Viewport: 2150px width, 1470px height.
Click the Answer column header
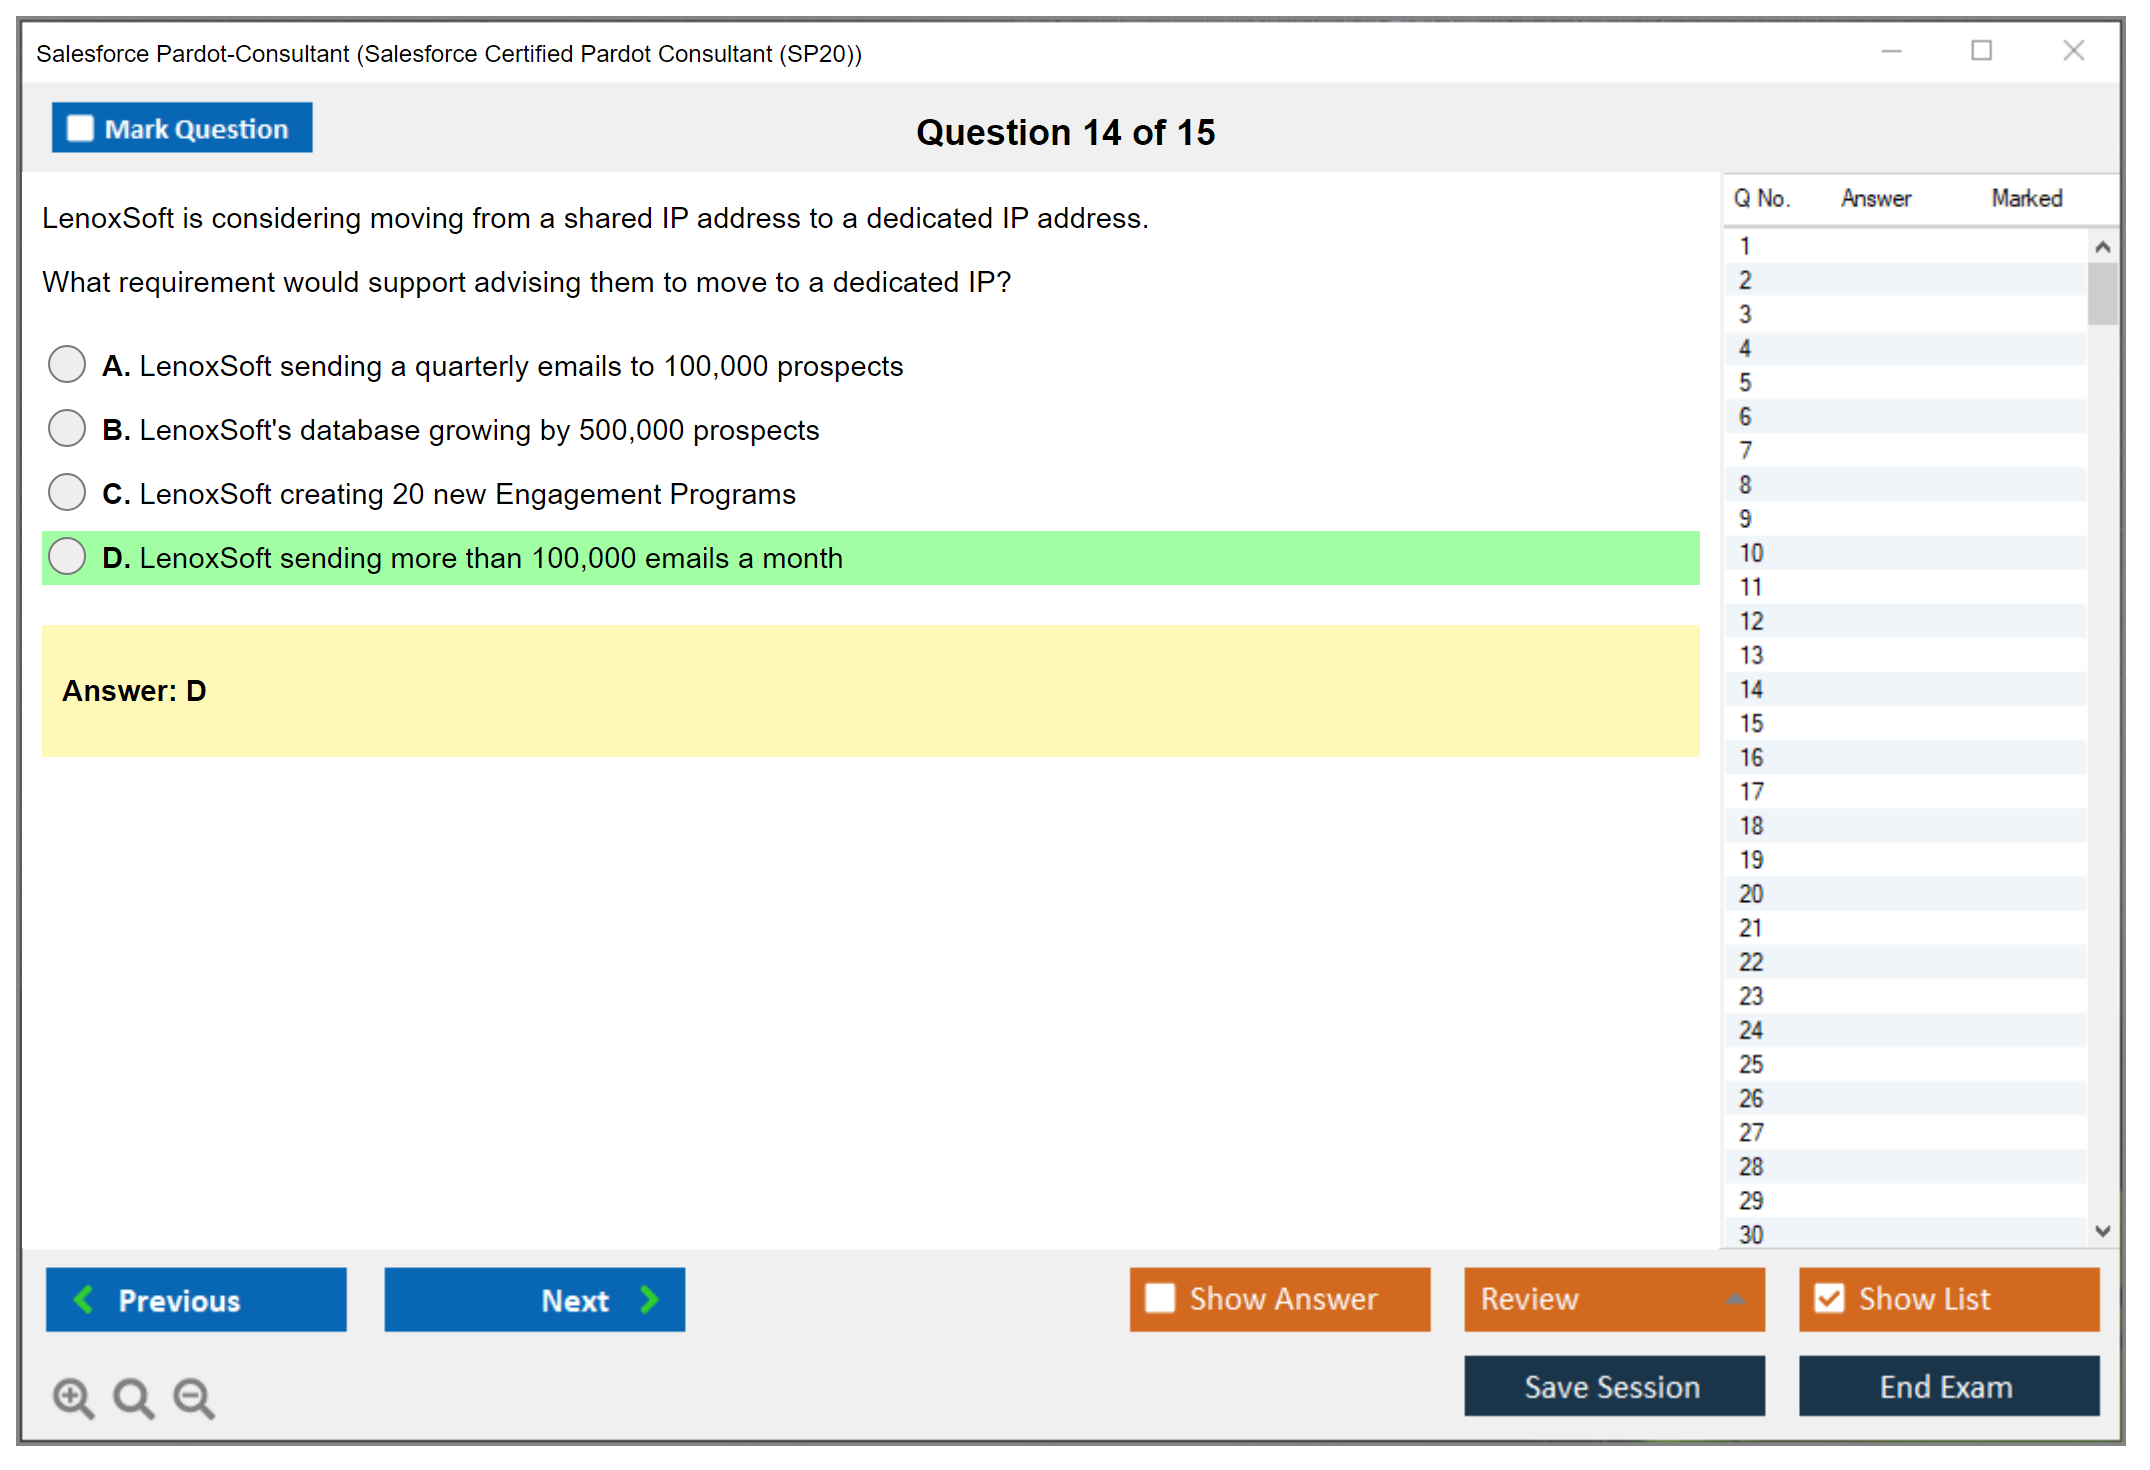(x=1875, y=198)
